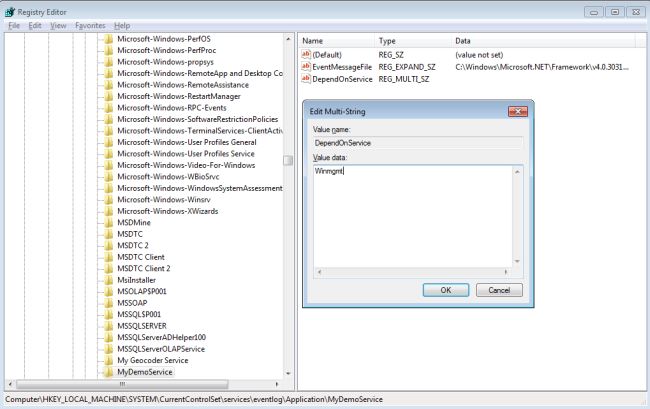
Task: Click Value data scroll up arrow
Action: pyautogui.click(x=517, y=171)
